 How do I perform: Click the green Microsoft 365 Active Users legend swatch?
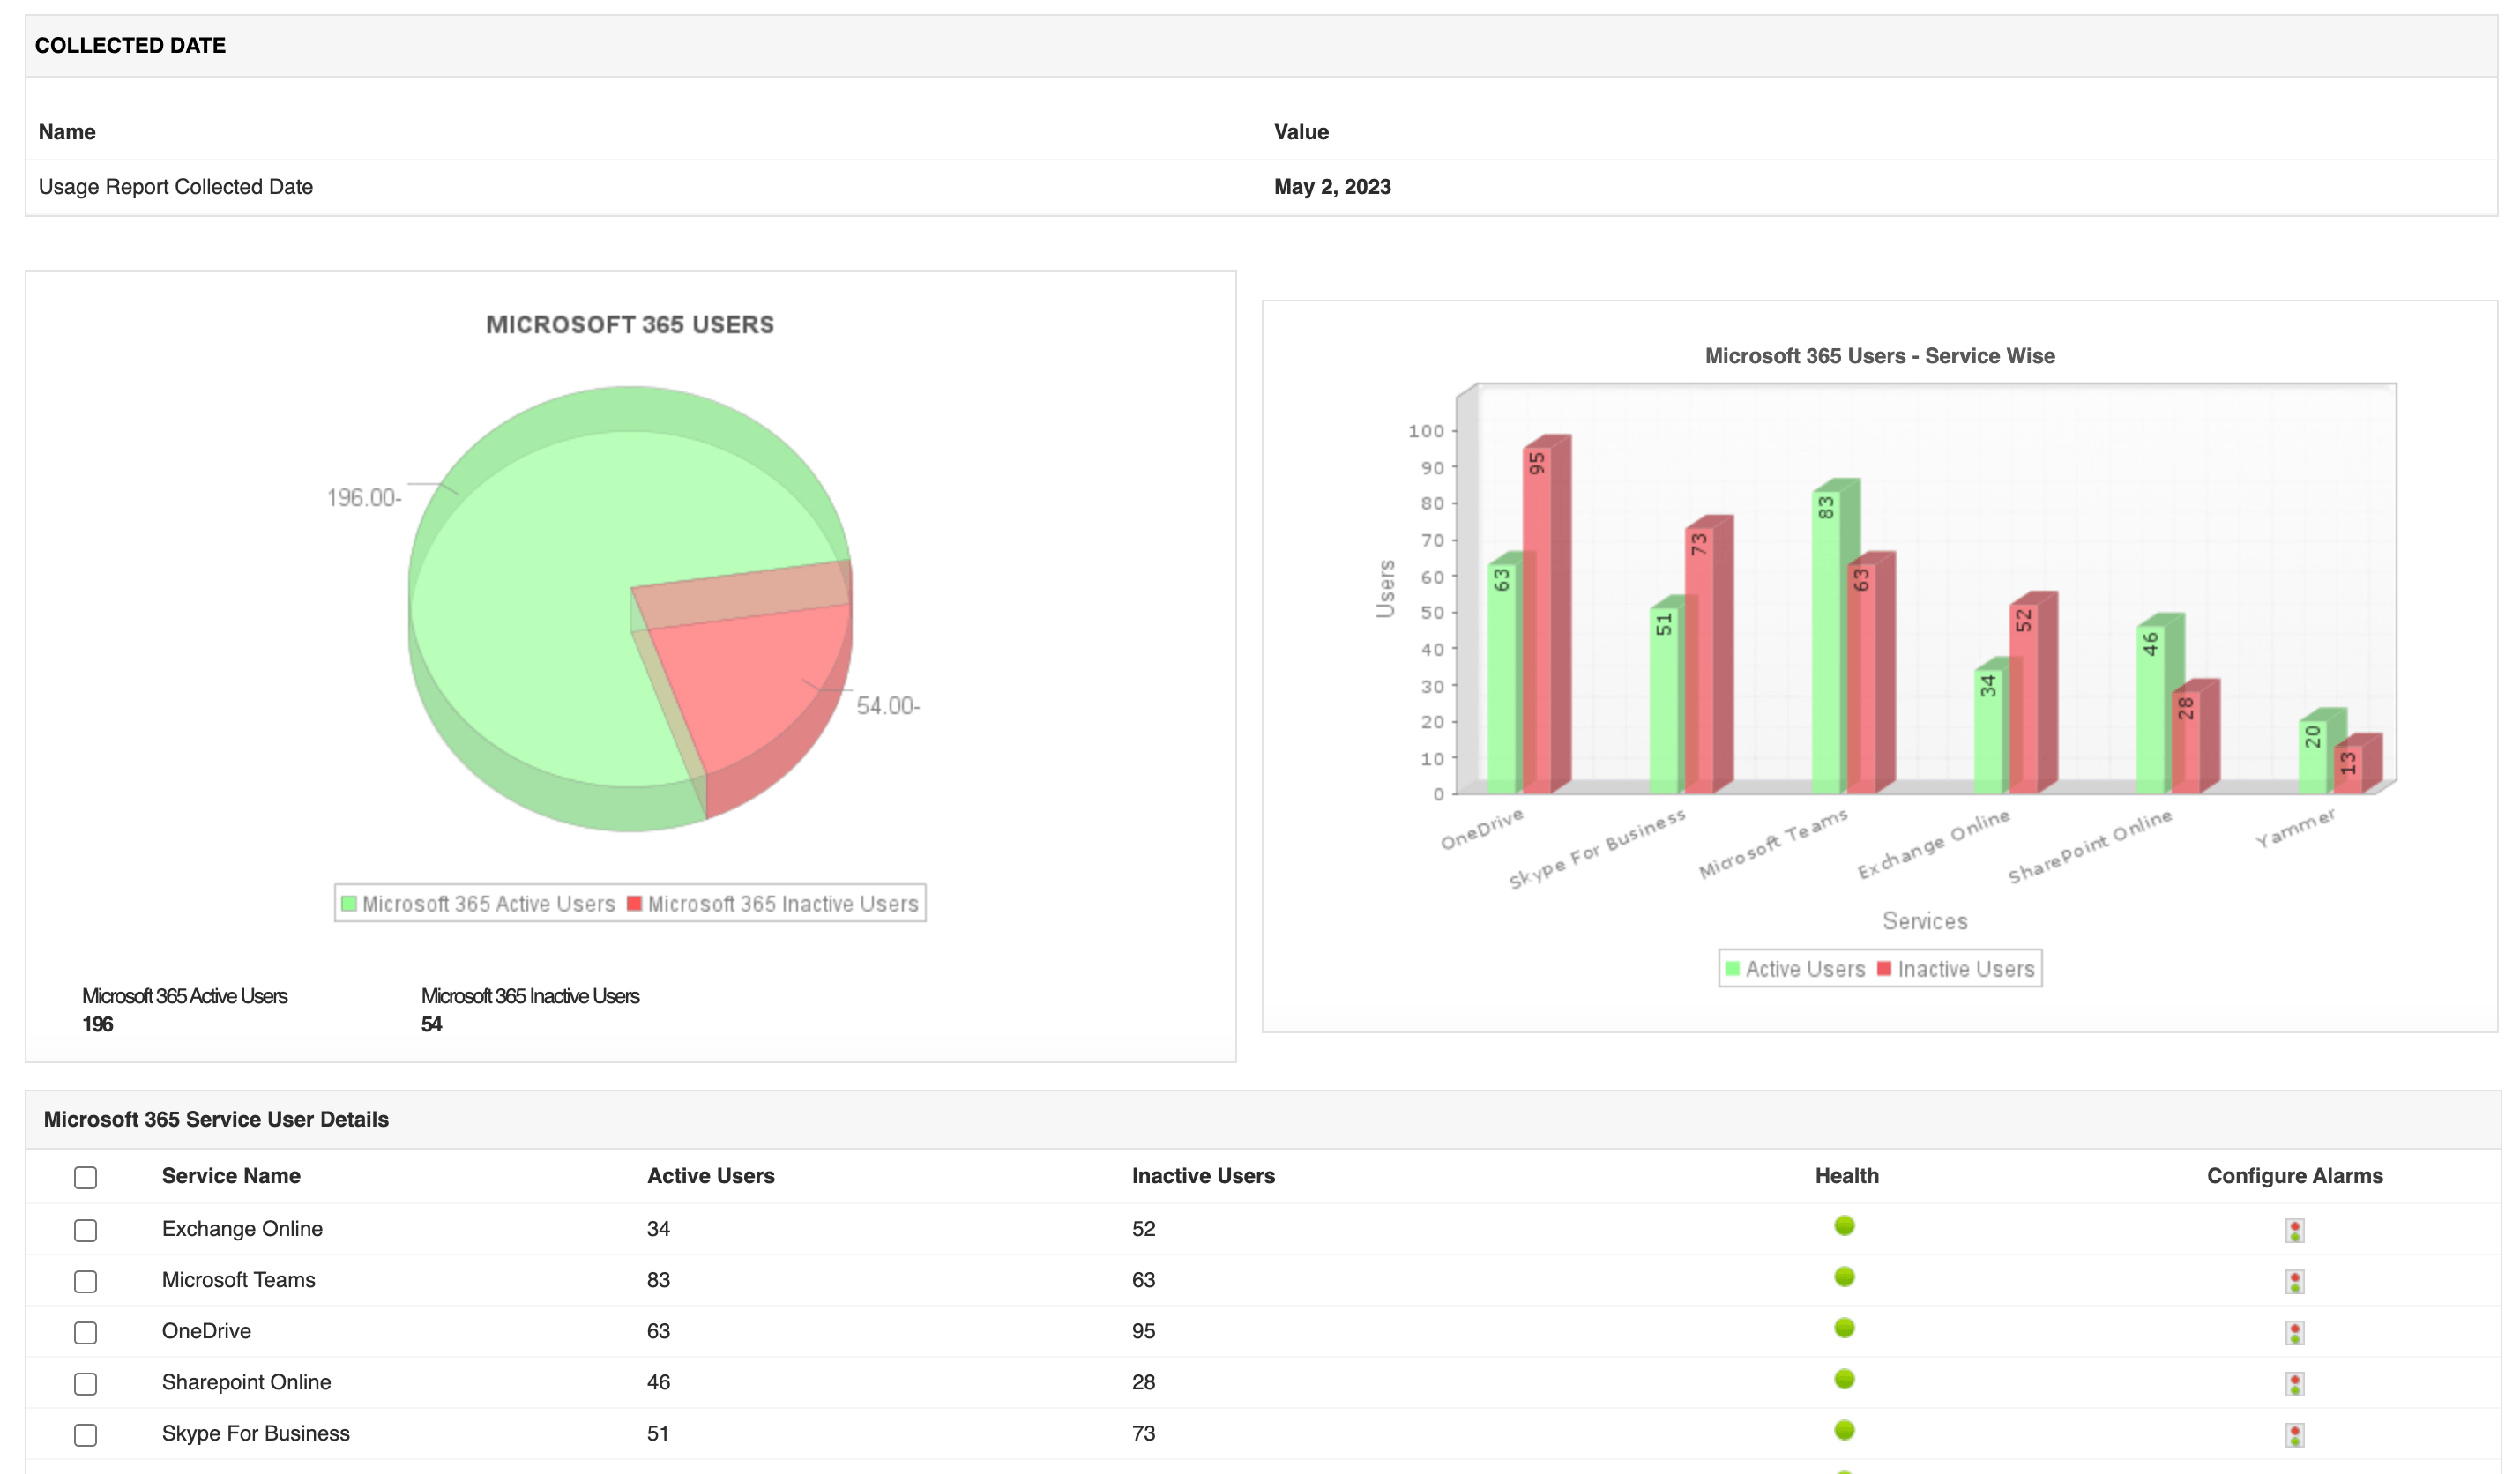click(x=349, y=903)
